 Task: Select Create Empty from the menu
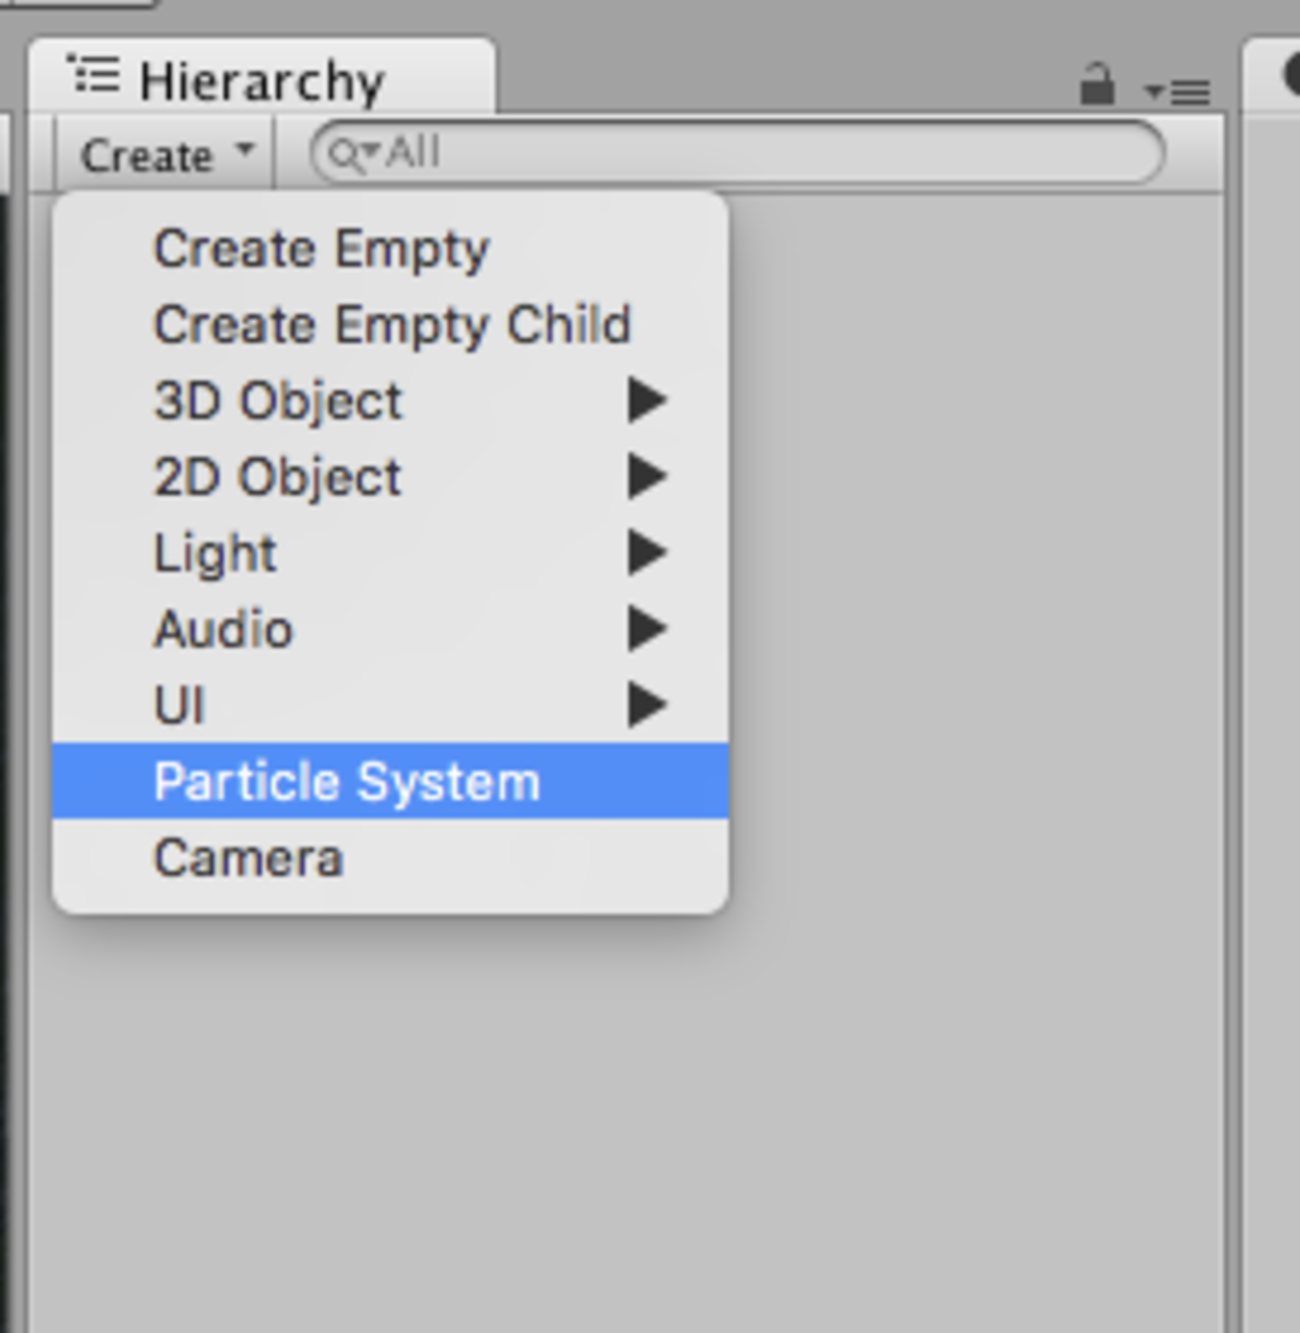(x=390, y=248)
